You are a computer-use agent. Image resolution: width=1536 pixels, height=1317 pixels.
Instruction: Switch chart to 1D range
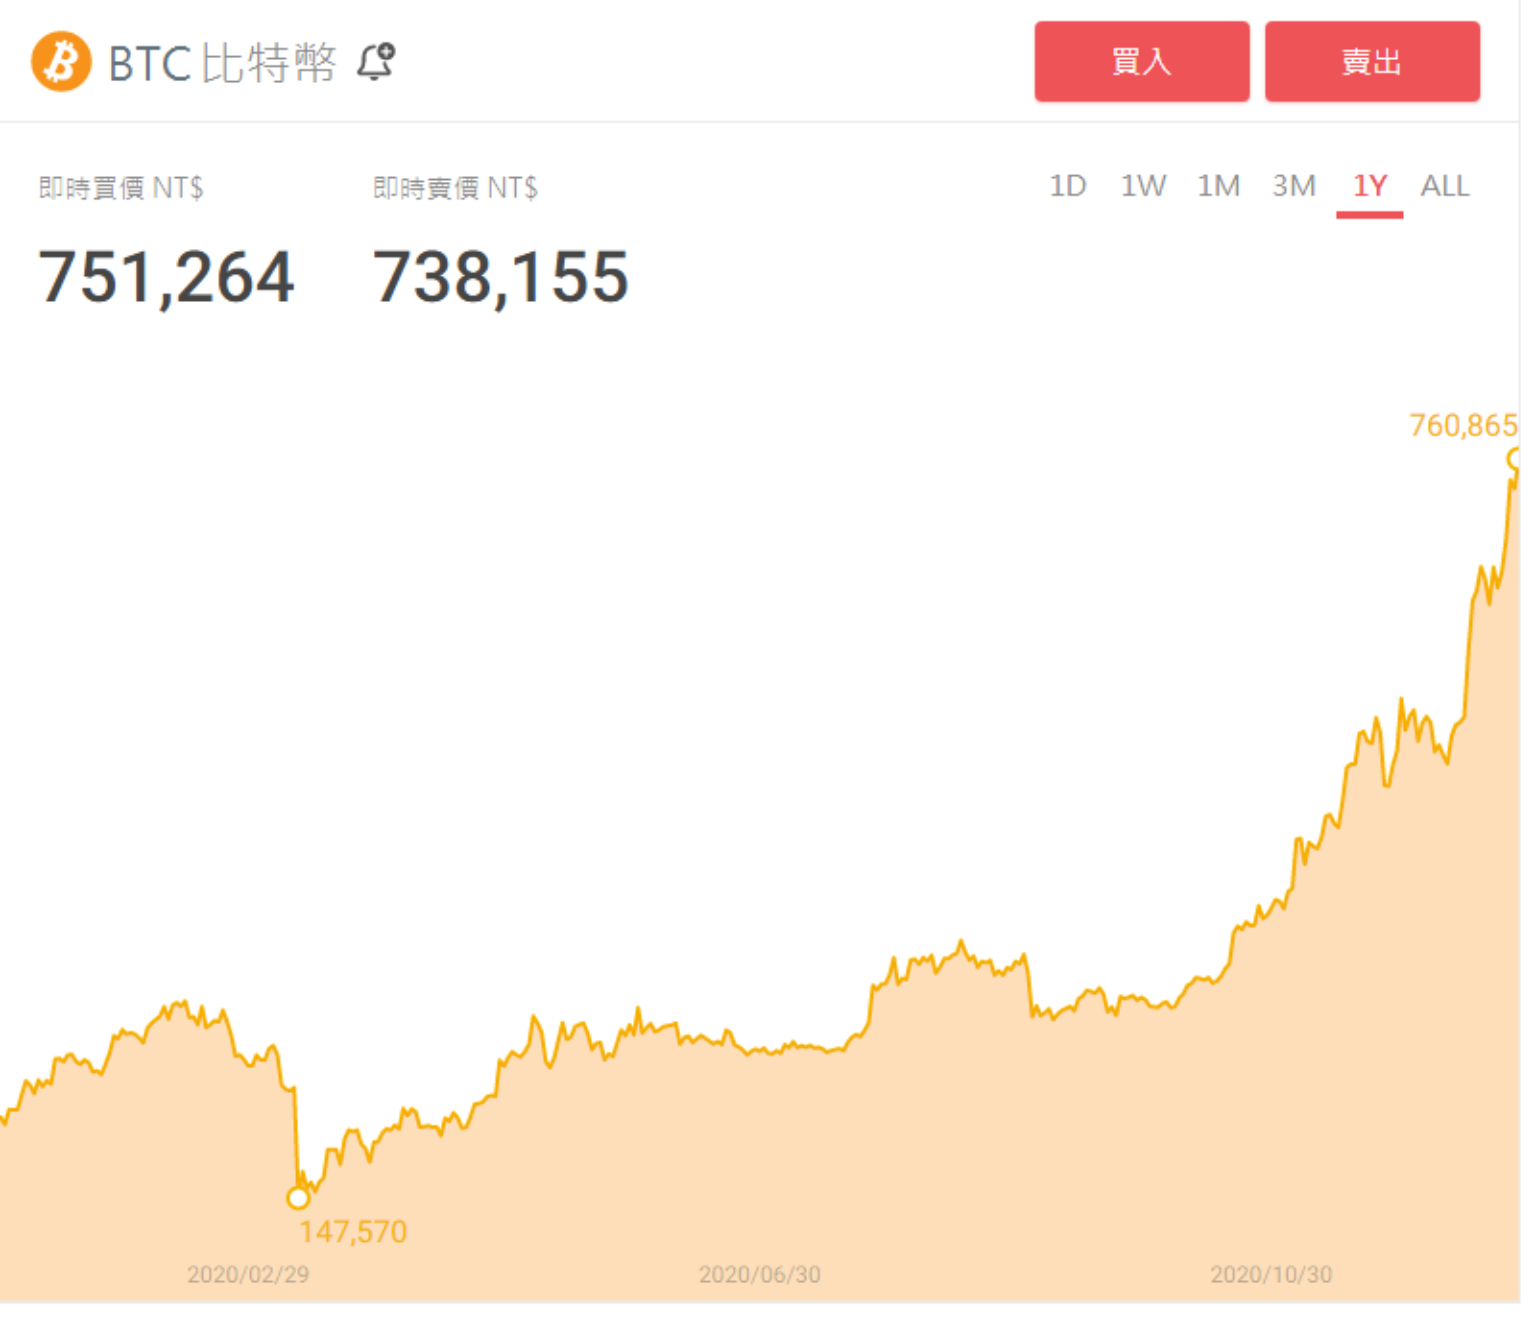(x=1067, y=186)
